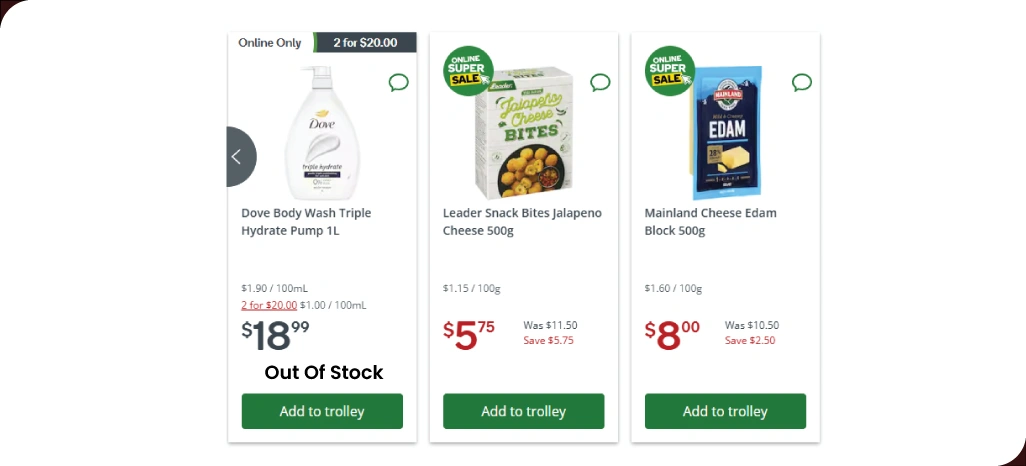This screenshot has width=1026, height=466.
Task: Open Mainland Cheese Edam Block title
Action: [x=710, y=222]
